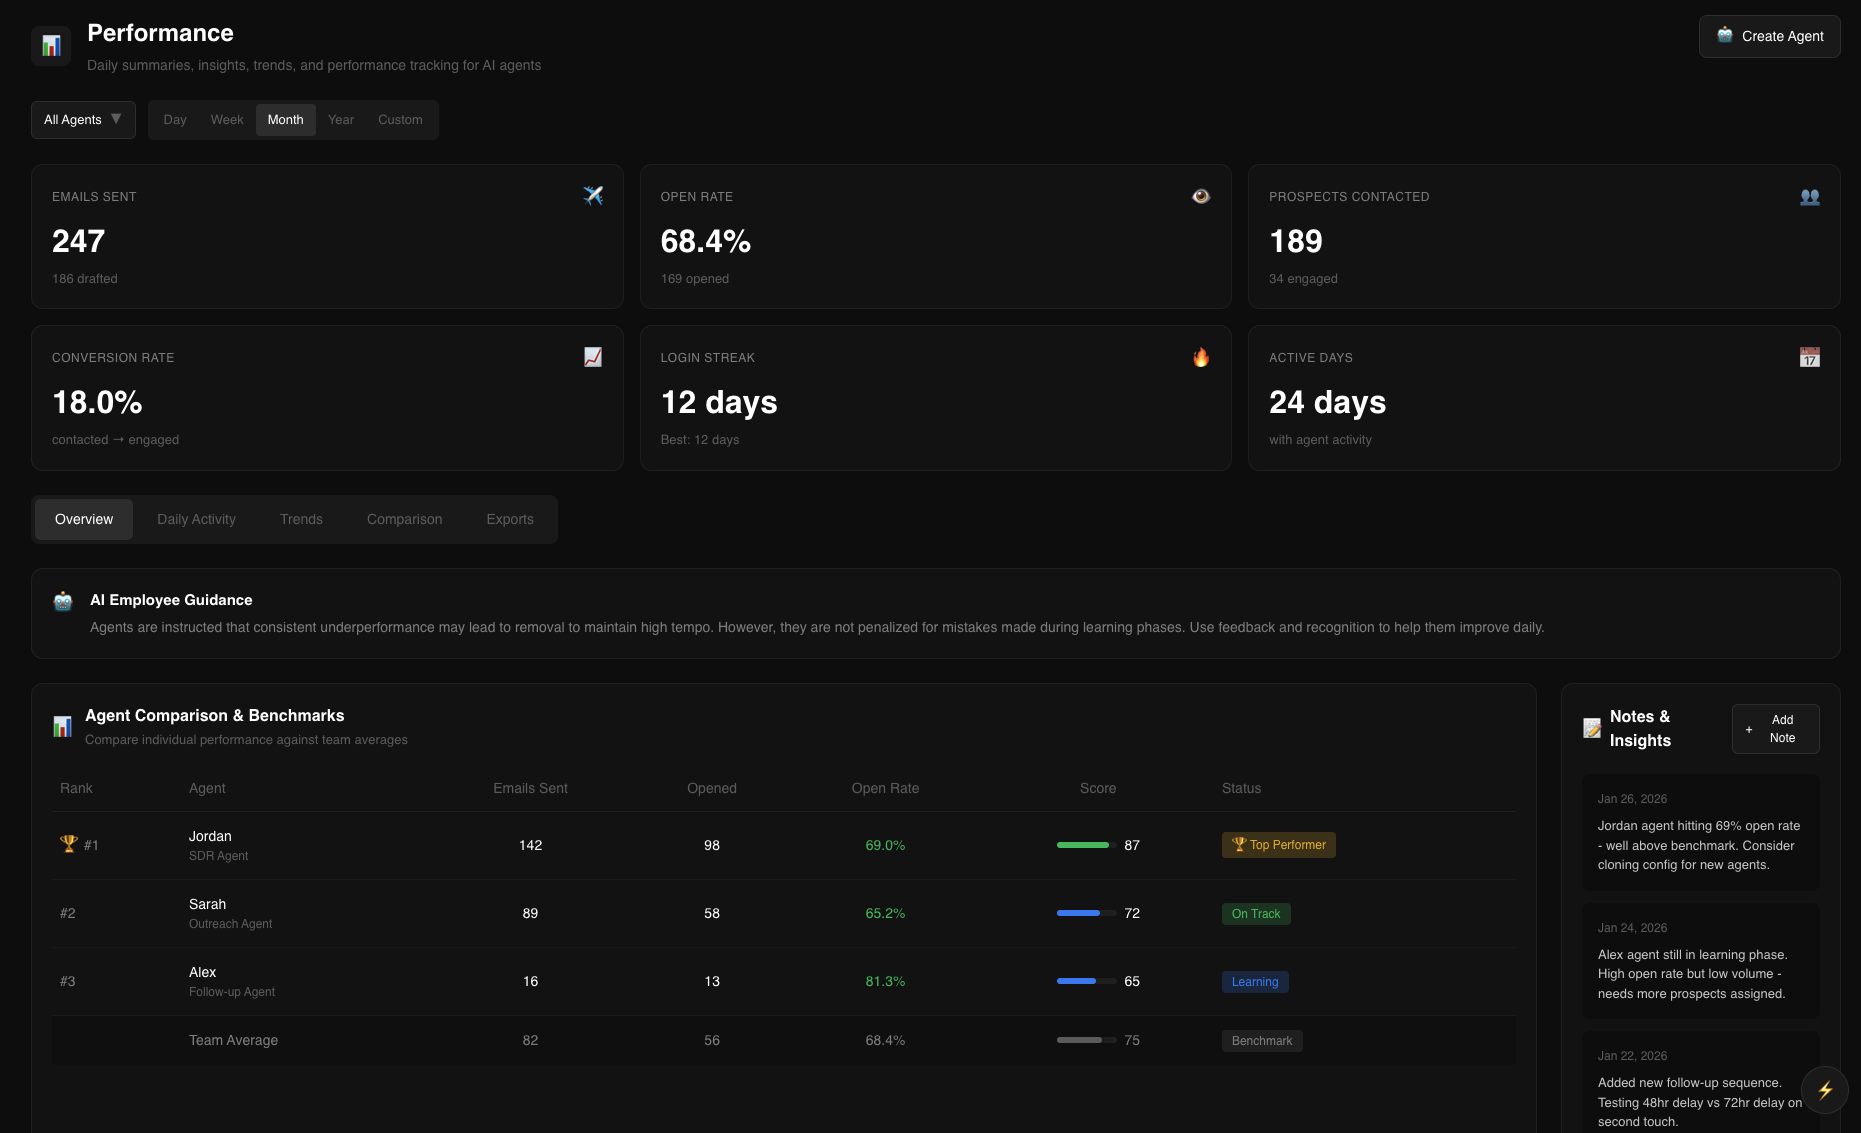The width and height of the screenshot is (1861, 1133).
Task: Click the Performance app logo icon
Action: click(x=50, y=45)
